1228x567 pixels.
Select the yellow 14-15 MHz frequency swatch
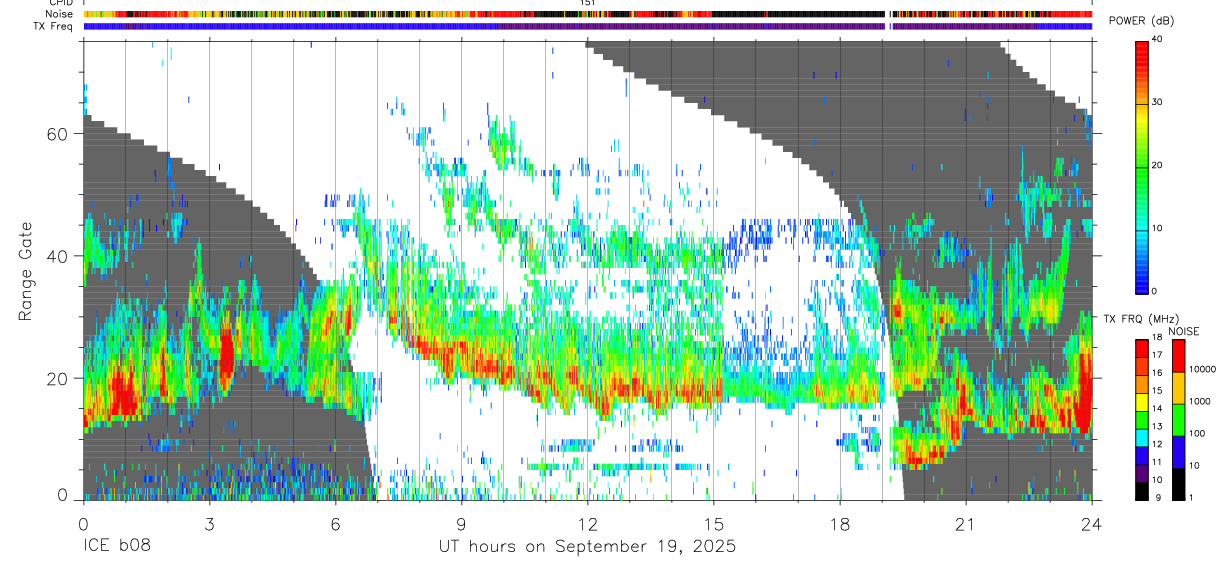pyautogui.click(x=1141, y=402)
